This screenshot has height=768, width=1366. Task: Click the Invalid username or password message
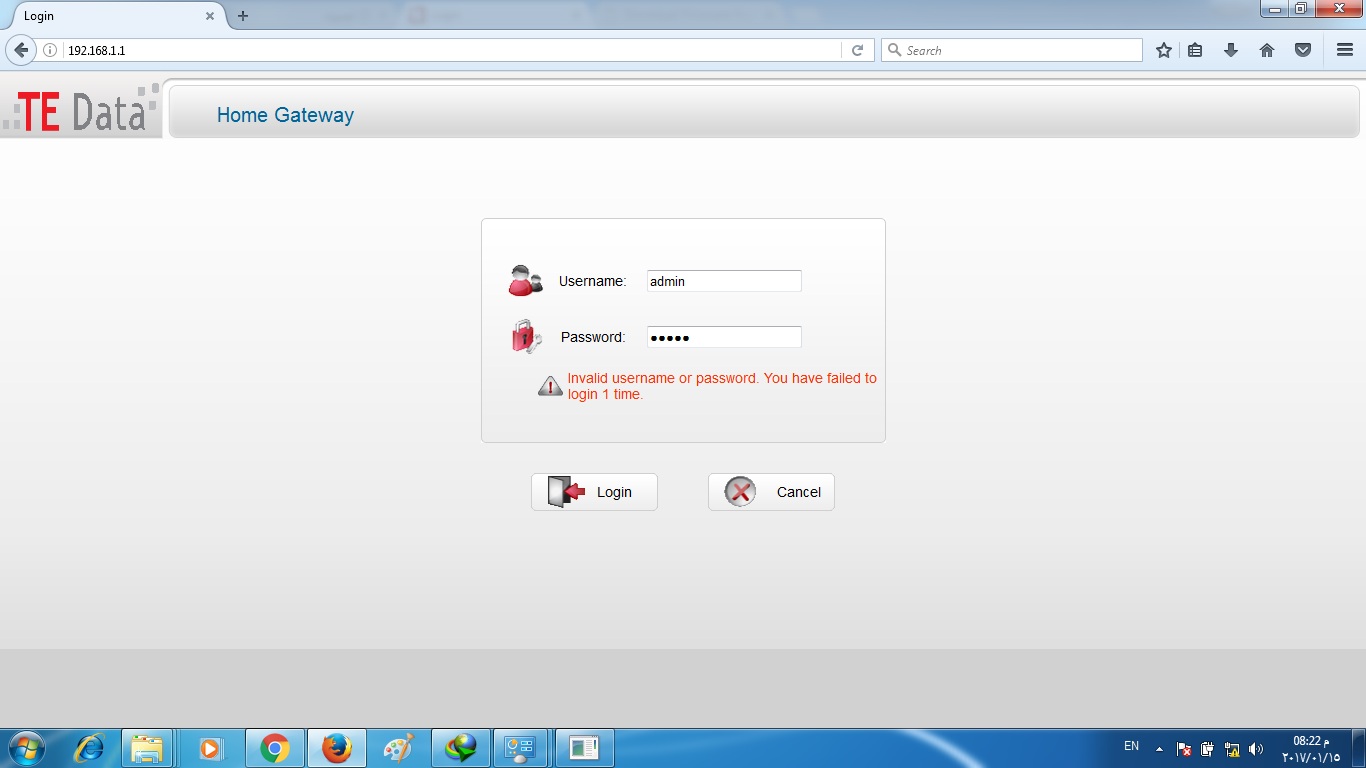point(722,386)
